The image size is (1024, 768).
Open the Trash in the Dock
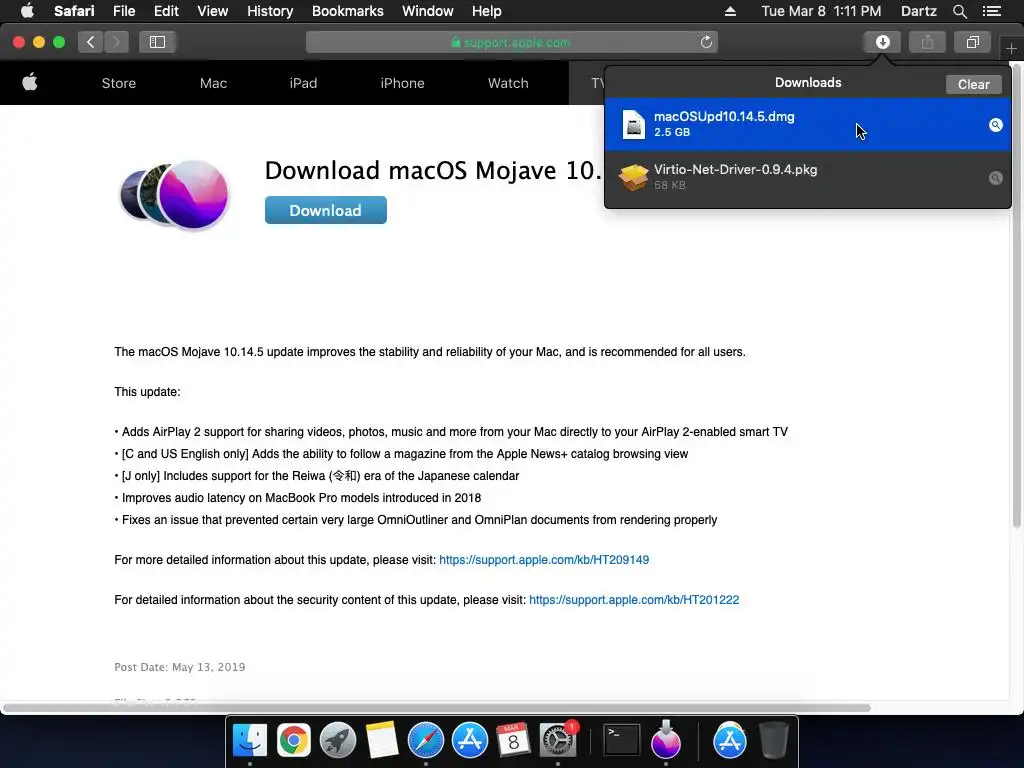(774, 740)
